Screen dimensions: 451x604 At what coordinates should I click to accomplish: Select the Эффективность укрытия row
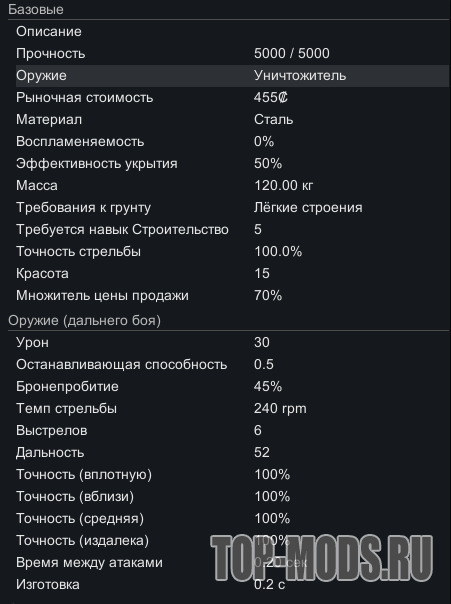232,163
